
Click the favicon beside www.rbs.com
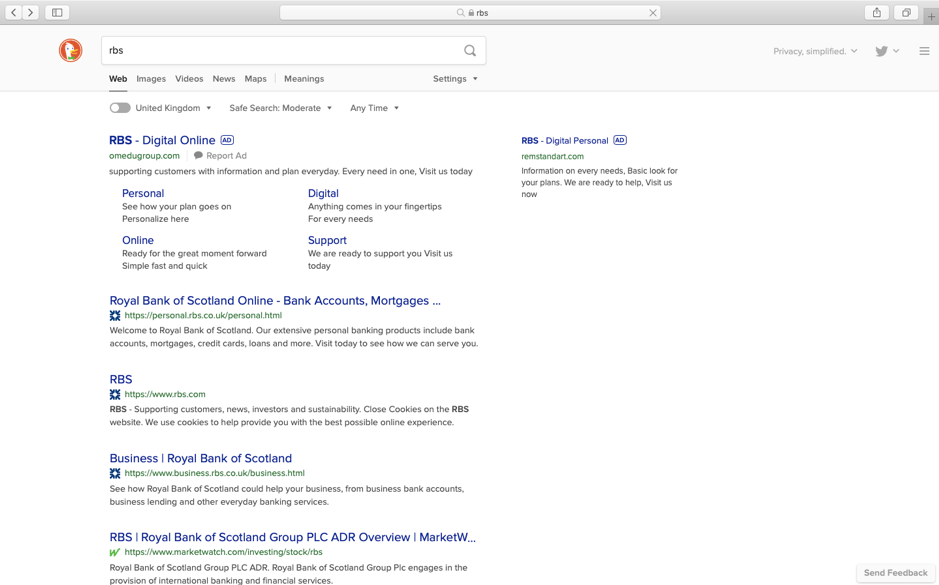[115, 395]
